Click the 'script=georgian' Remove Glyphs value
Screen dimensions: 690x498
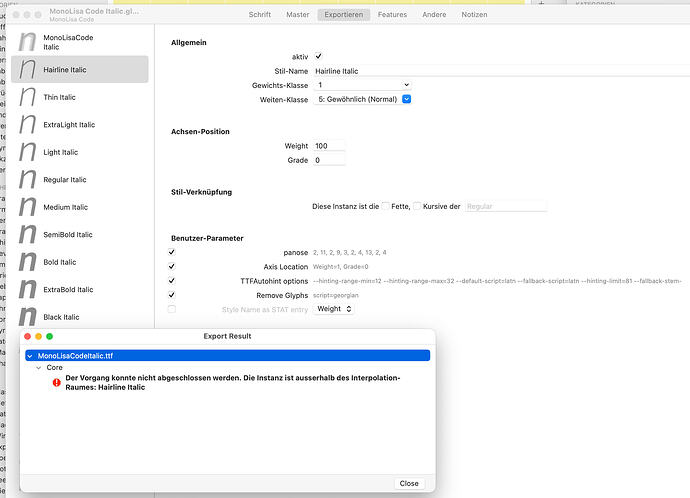(x=336, y=295)
